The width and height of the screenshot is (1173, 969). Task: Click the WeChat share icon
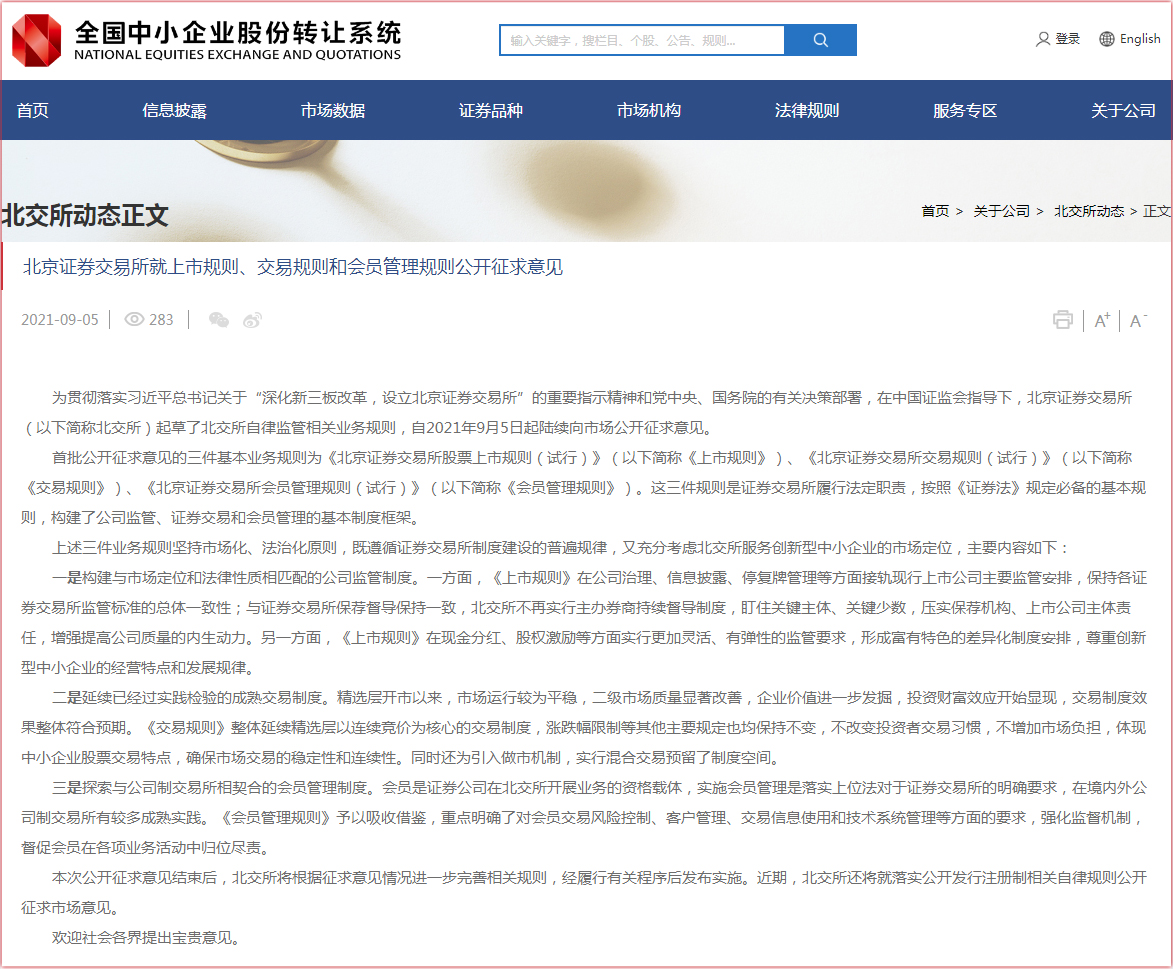219,320
